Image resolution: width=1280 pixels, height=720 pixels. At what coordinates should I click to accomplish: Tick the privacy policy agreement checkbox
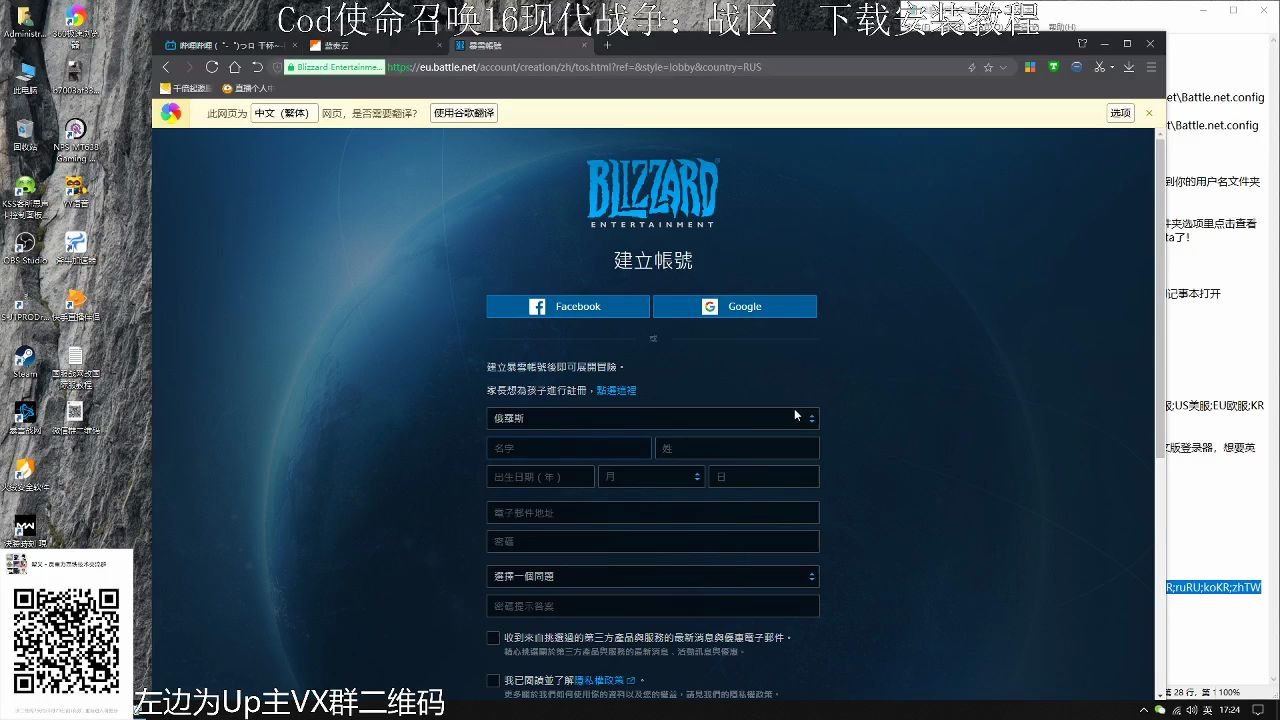(493, 681)
